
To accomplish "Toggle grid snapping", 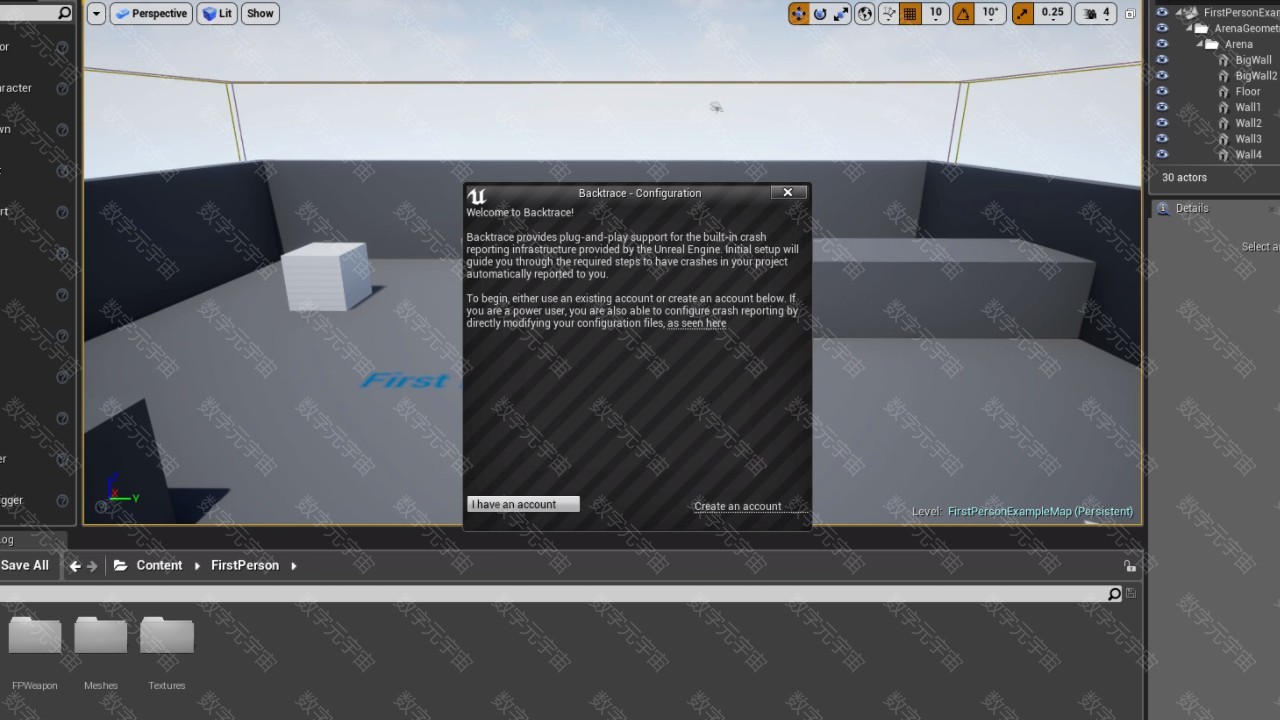I will [x=910, y=13].
